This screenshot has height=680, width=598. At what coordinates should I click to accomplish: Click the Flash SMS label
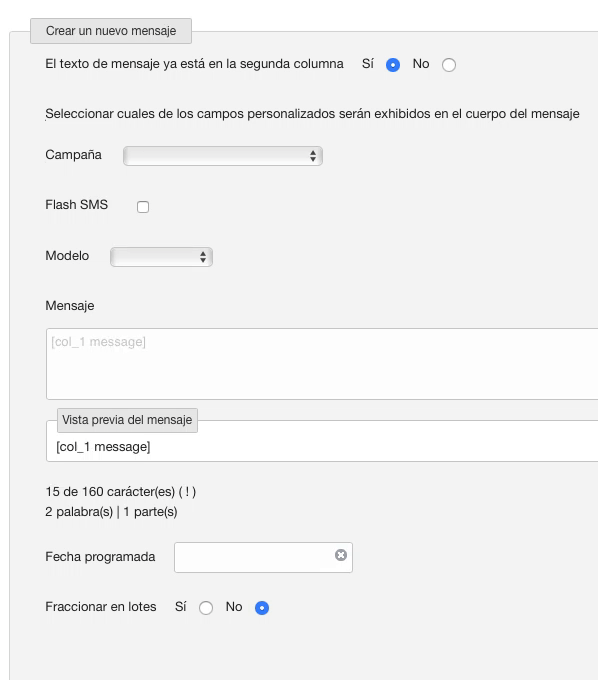point(77,205)
